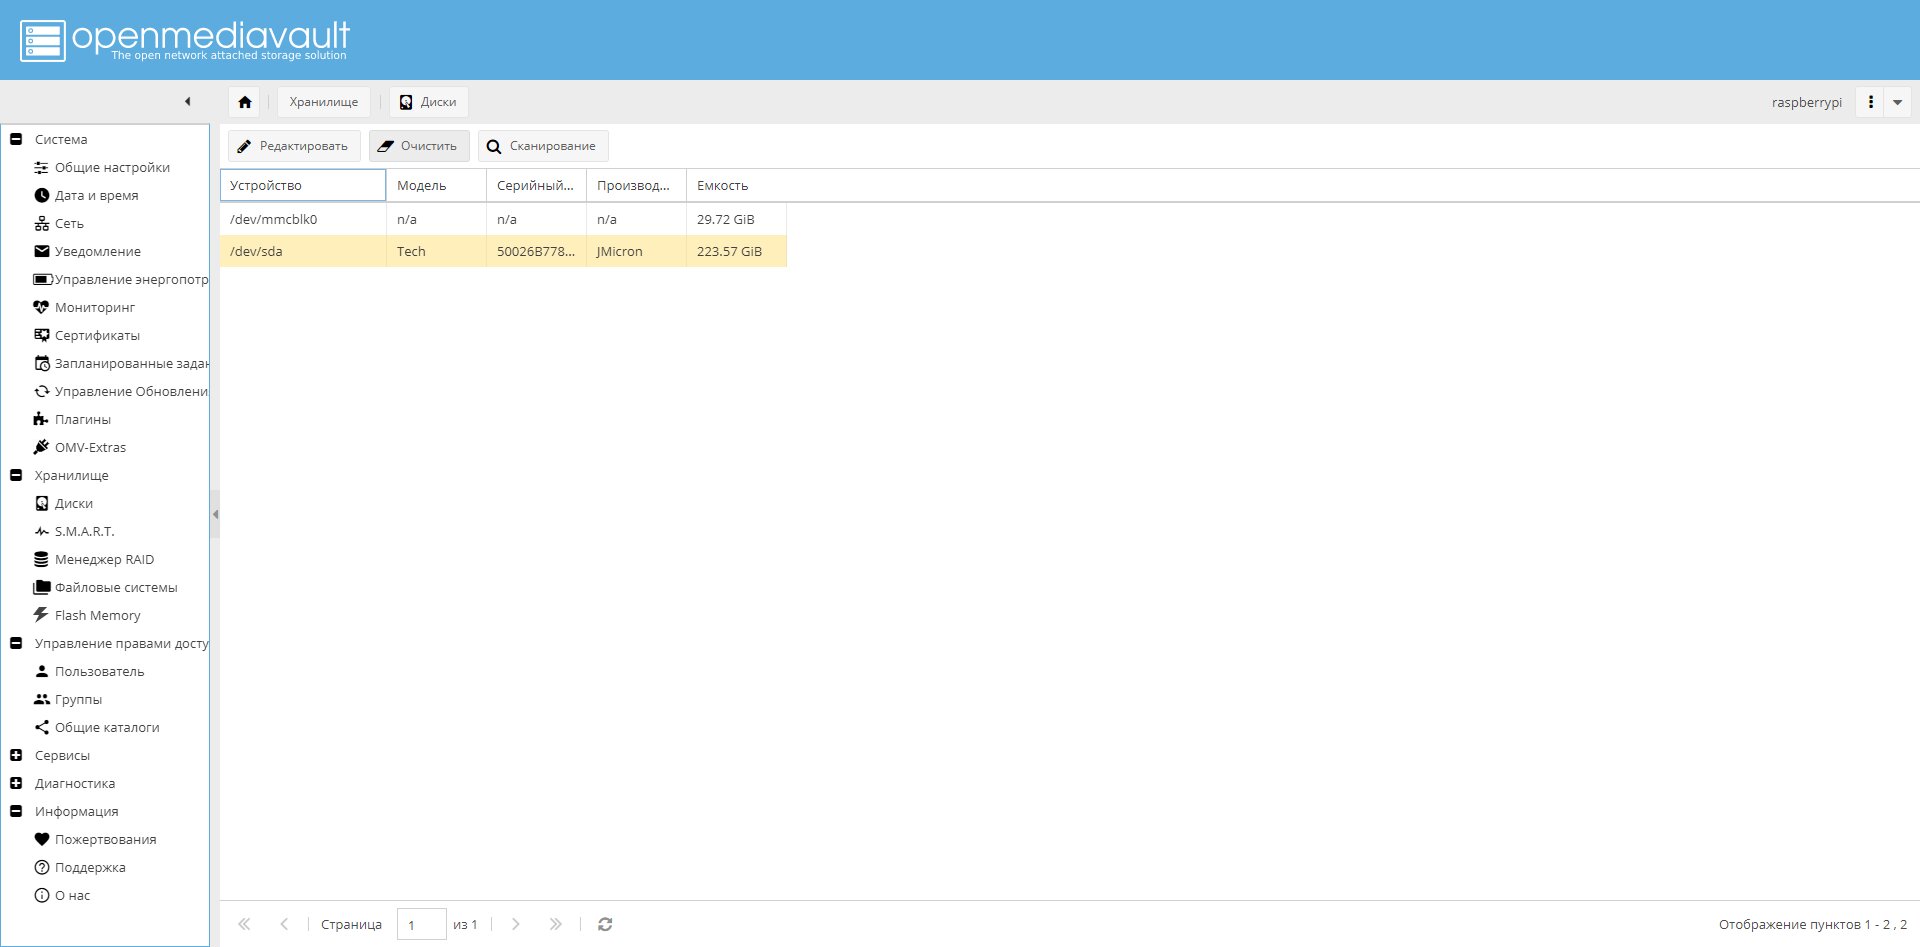This screenshot has height=947, width=1920.
Task: Expand the Сервисы tree section
Action: (16, 755)
